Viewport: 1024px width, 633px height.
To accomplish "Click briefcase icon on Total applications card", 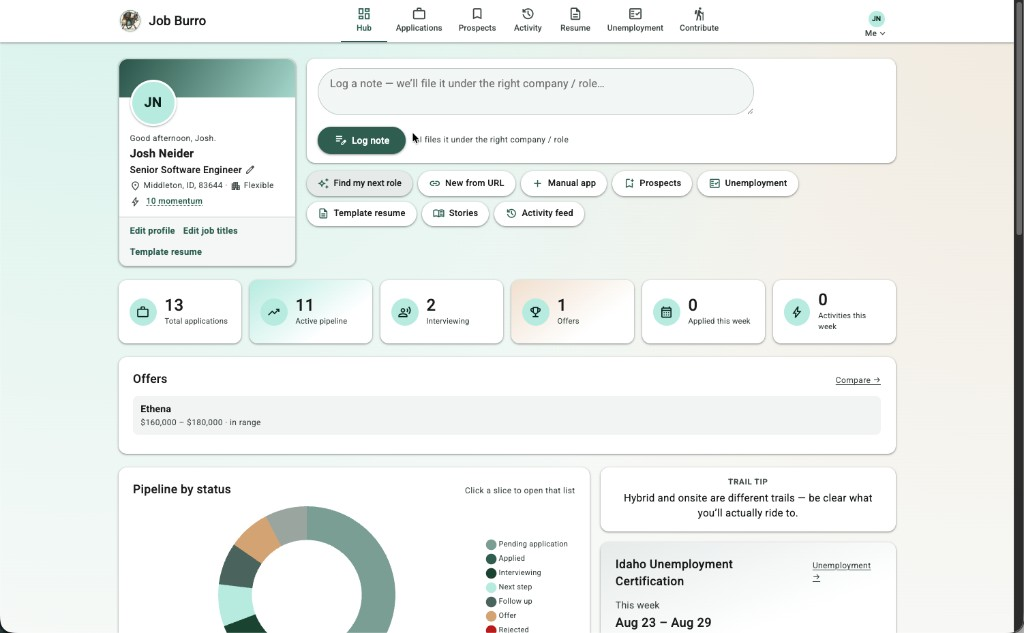I will tap(142, 312).
